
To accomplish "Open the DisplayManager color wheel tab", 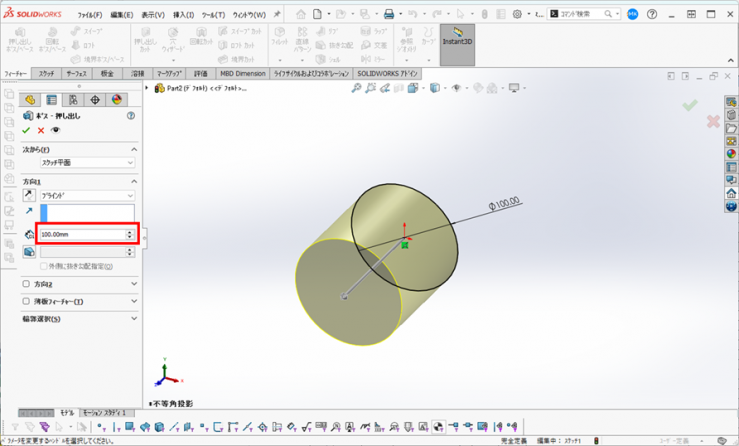I will 116,100.
